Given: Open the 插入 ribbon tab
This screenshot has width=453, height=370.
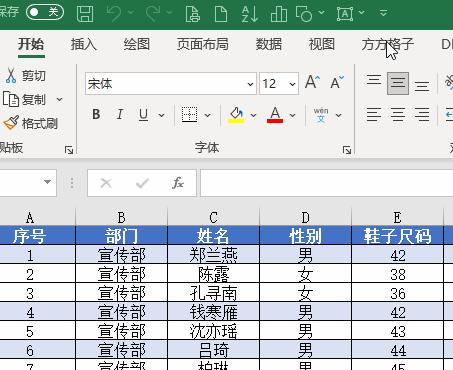Looking at the screenshot, I should 83,44.
